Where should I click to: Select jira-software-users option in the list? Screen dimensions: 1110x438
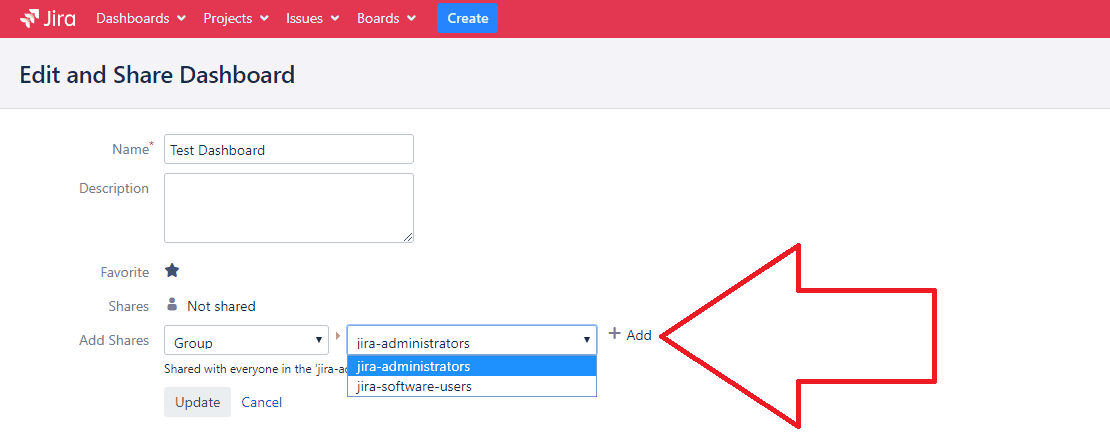(x=471, y=386)
